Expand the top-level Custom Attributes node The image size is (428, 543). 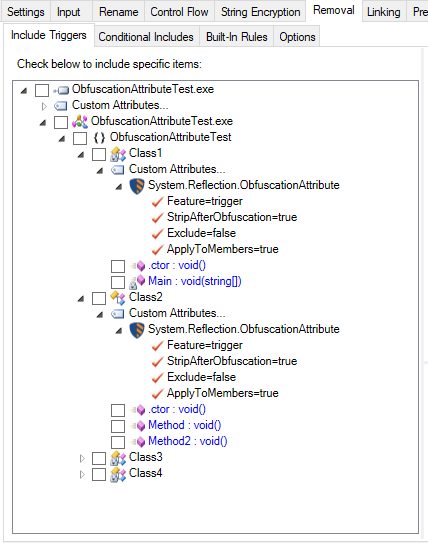coord(44,106)
